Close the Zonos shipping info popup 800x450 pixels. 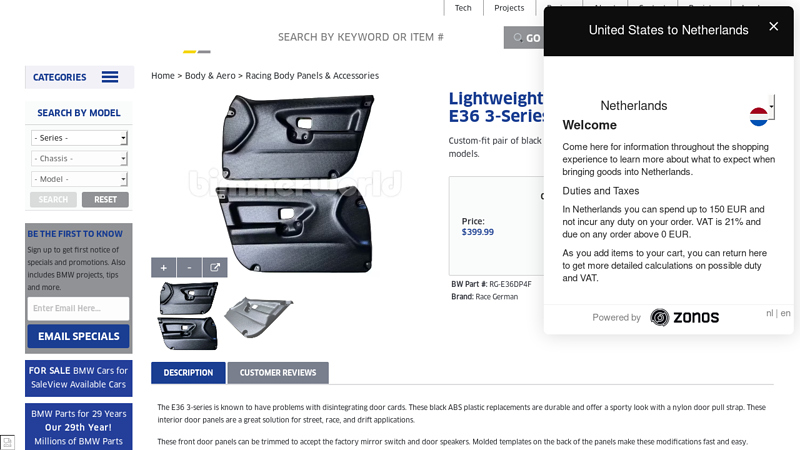click(773, 27)
